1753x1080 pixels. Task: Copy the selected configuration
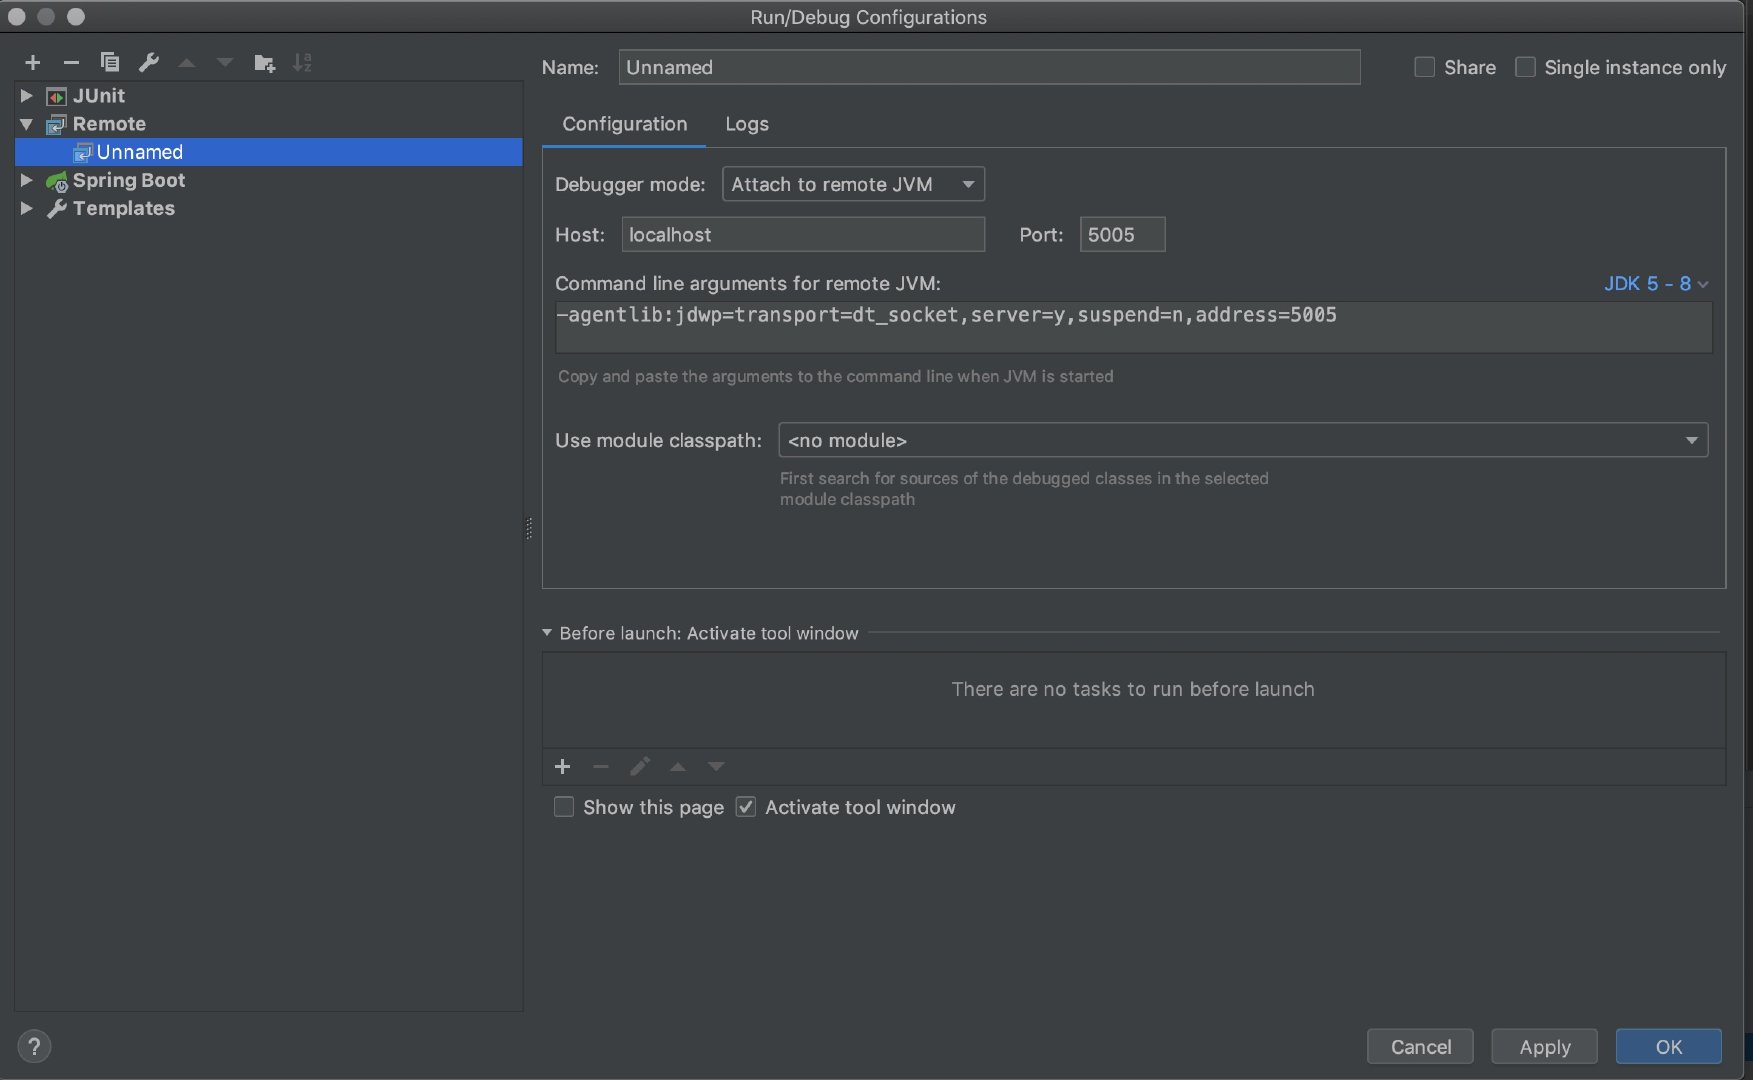click(110, 63)
